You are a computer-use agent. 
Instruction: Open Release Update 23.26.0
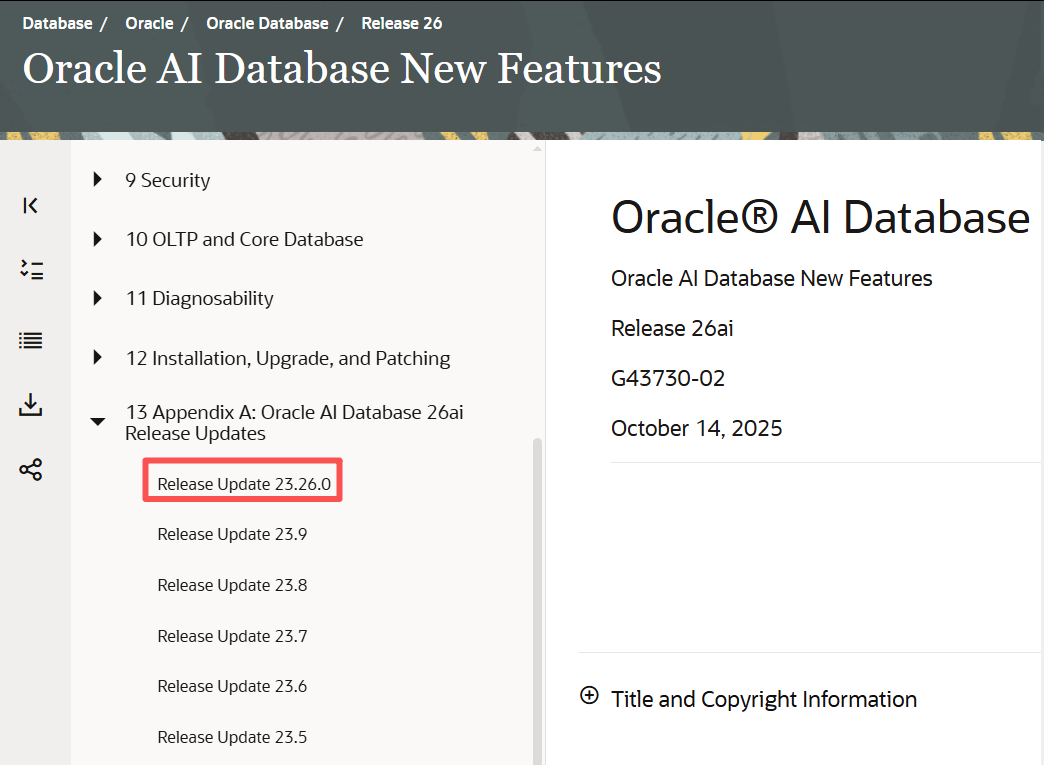[243, 484]
